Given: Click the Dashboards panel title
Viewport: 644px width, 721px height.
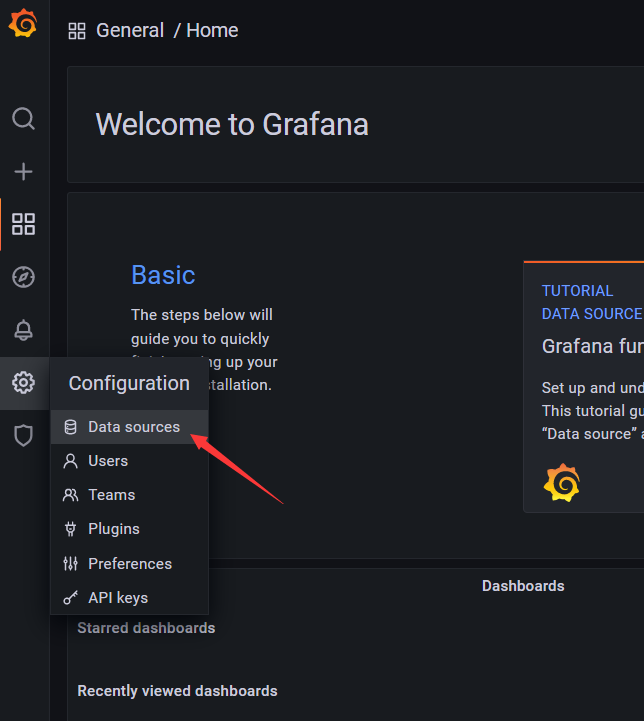Looking at the screenshot, I should (523, 586).
